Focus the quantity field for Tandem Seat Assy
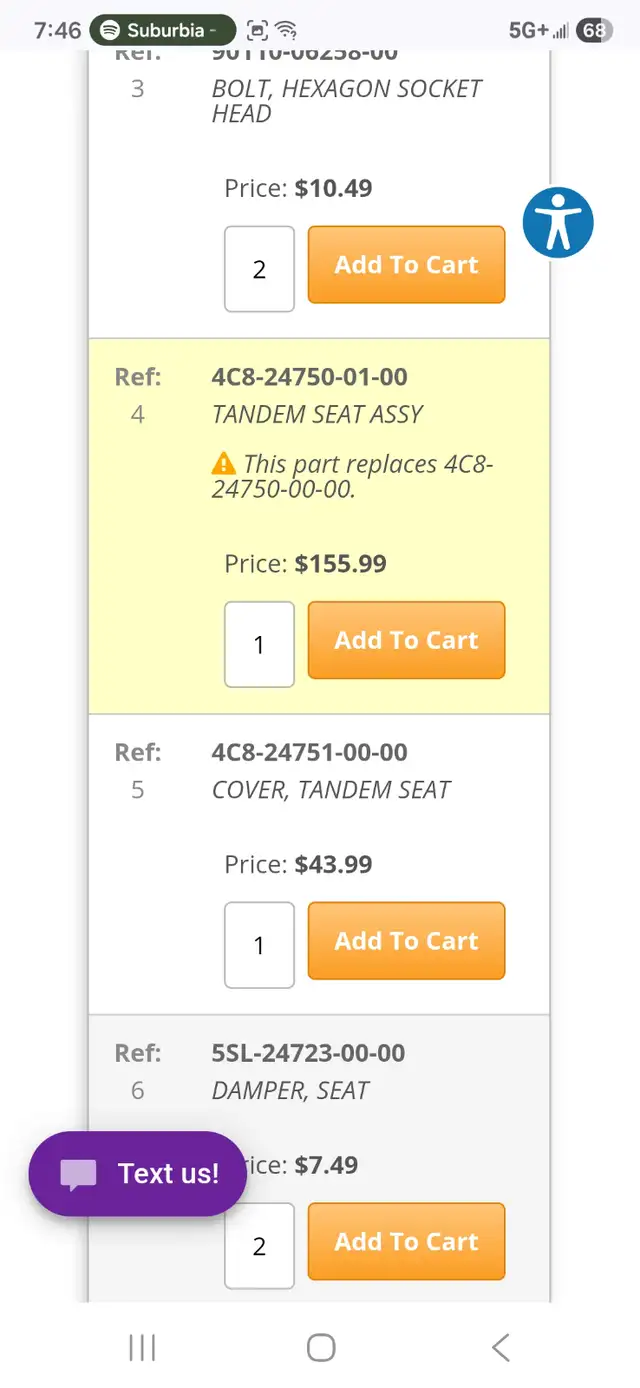The height and width of the screenshot is (1388, 640). click(259, 644)
